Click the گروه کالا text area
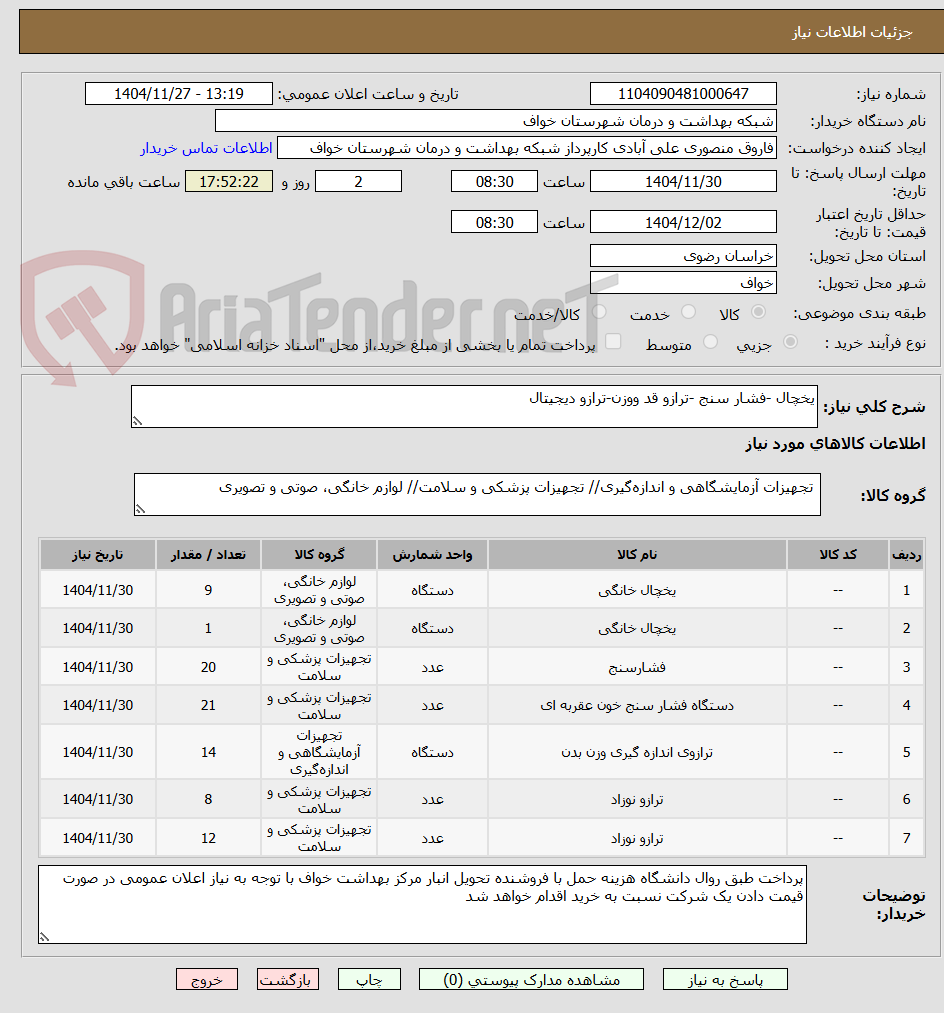The image size is (944, 1013). pos(477,494)
